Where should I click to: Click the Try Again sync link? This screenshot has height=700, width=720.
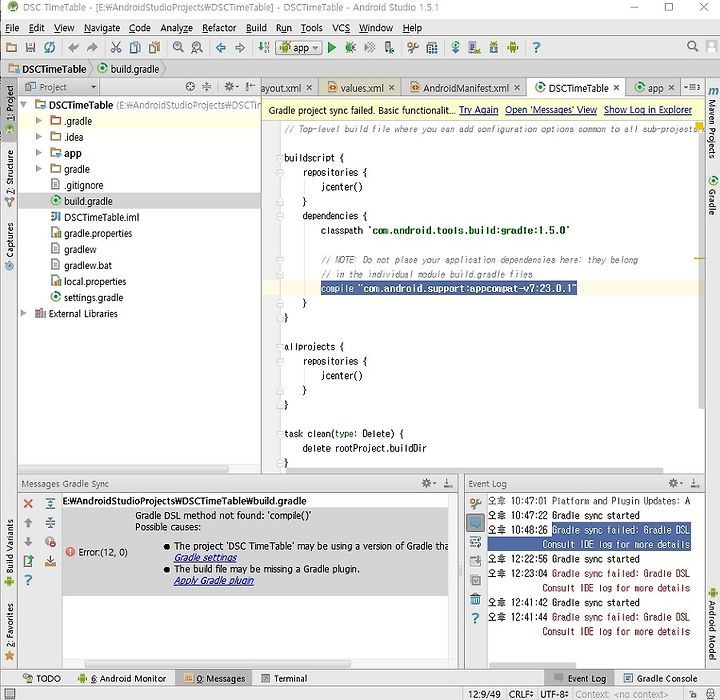478,110
